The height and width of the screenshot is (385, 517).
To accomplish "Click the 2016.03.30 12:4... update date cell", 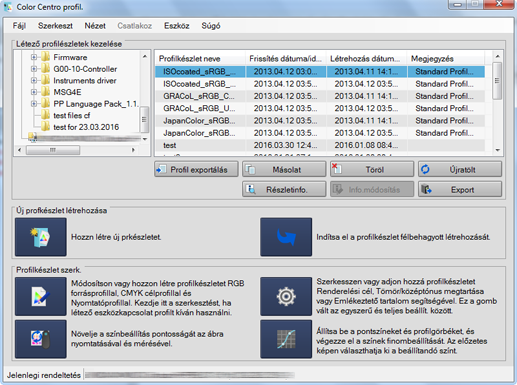I will (x=285, y=145).
